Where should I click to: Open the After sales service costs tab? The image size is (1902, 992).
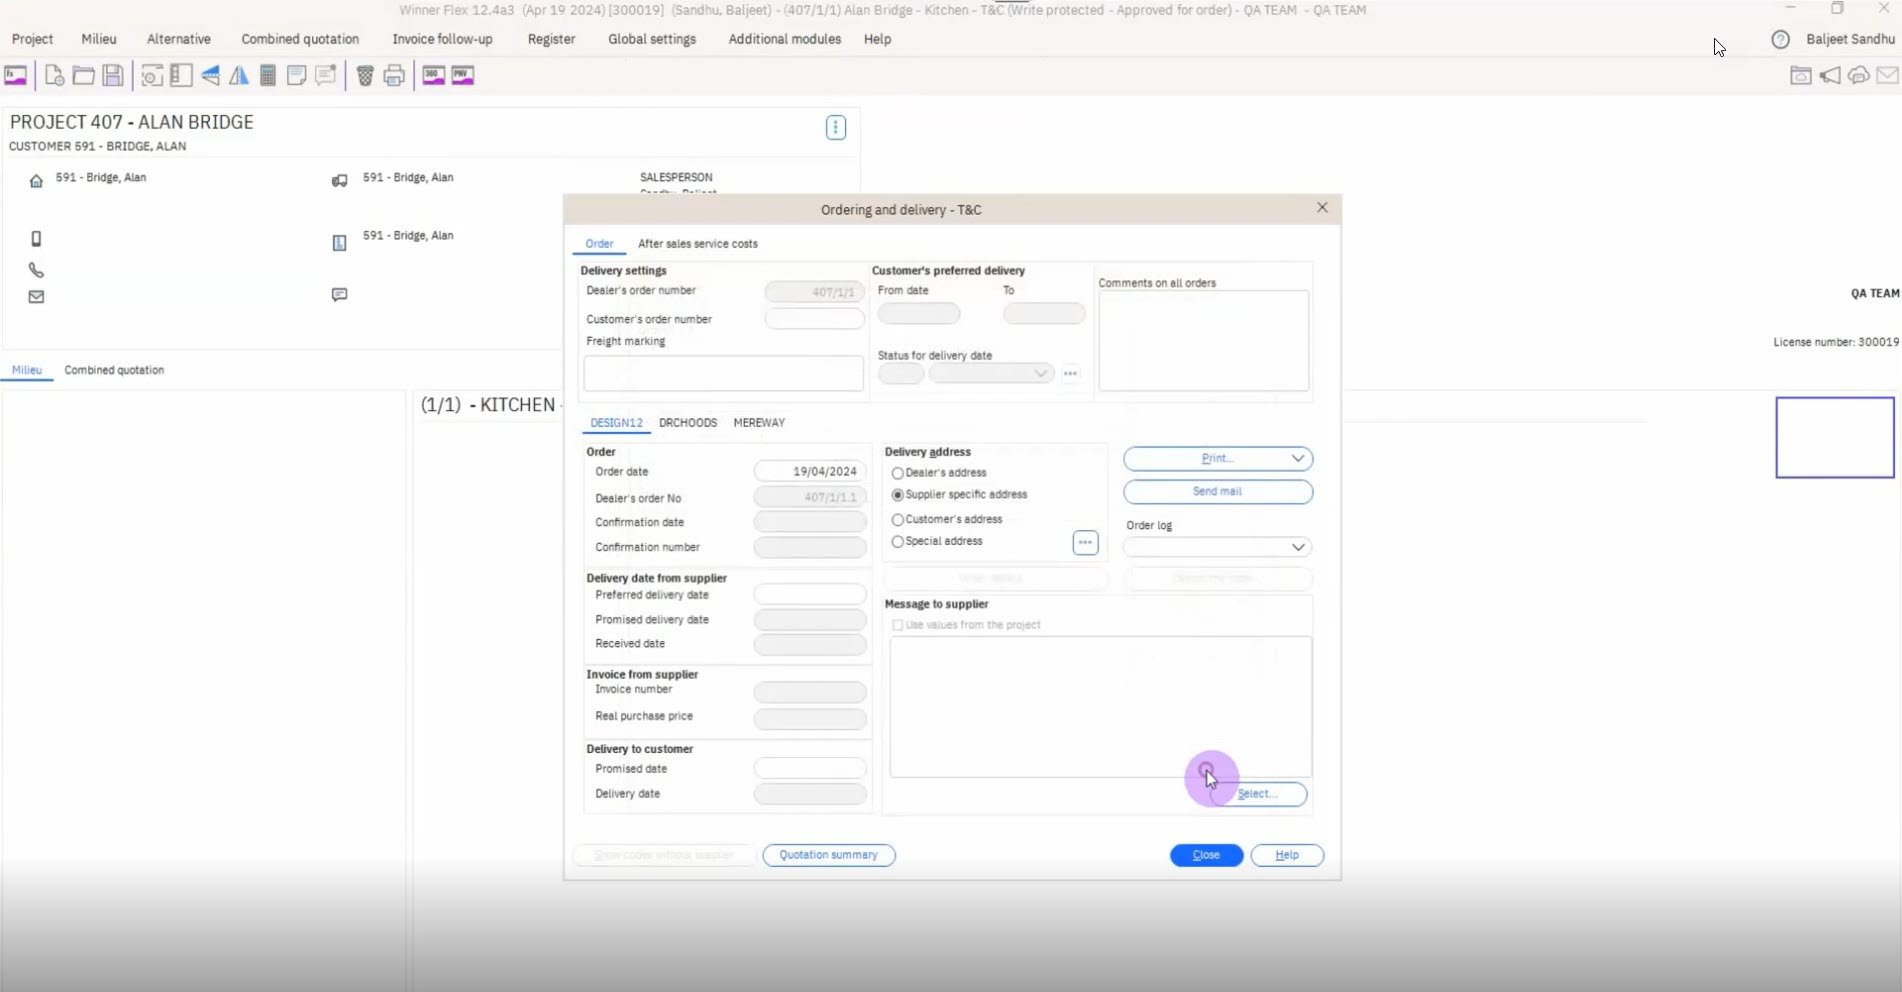tap(698, 244)
